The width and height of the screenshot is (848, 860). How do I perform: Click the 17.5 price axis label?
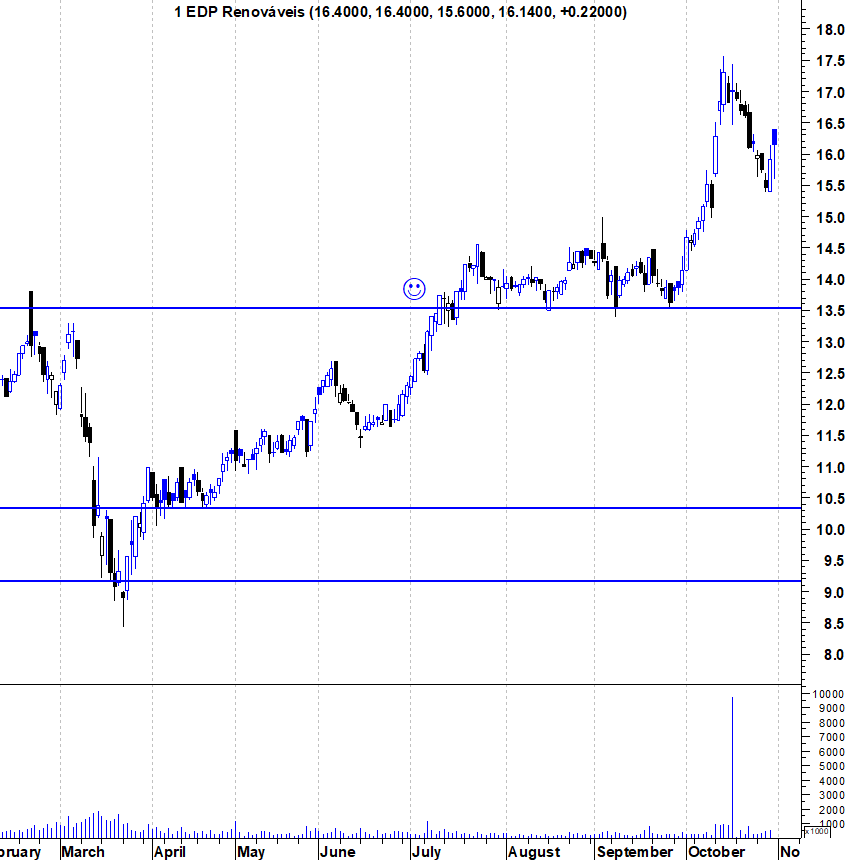coord(830,61)
